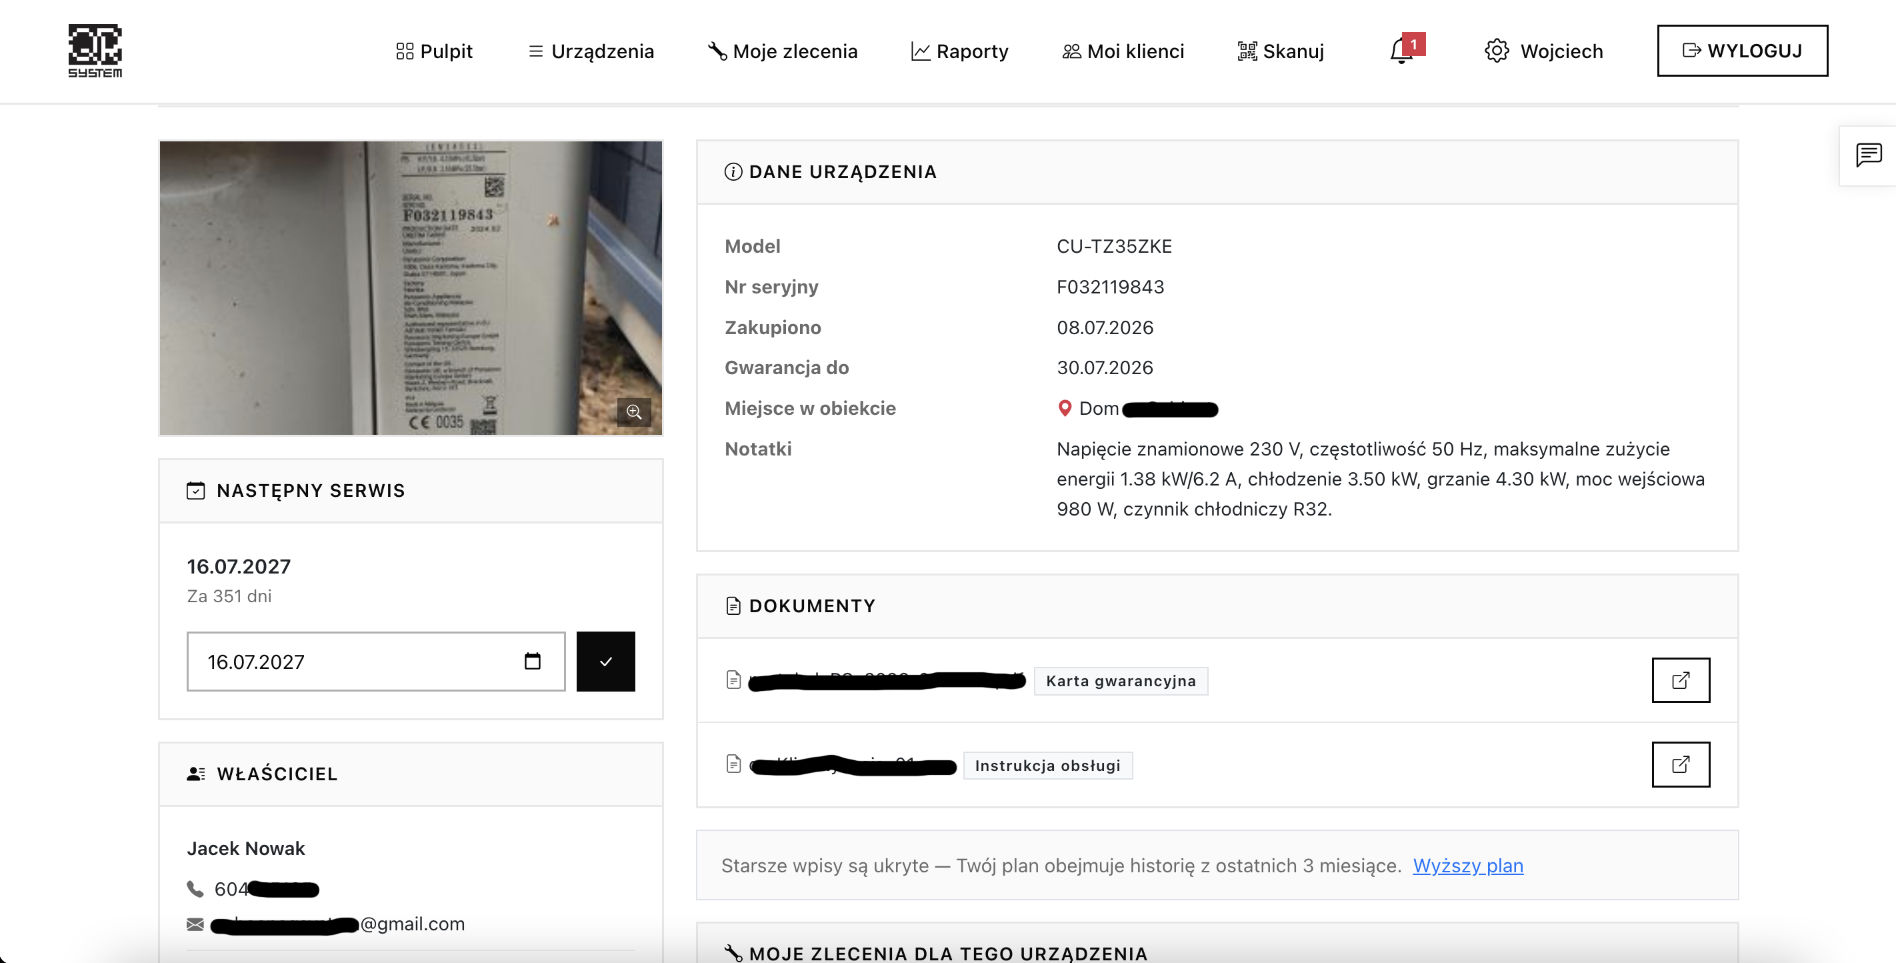Click the owner's phone number
Image resolution: width=1896 pixels, height=963 pixels.
266,889
